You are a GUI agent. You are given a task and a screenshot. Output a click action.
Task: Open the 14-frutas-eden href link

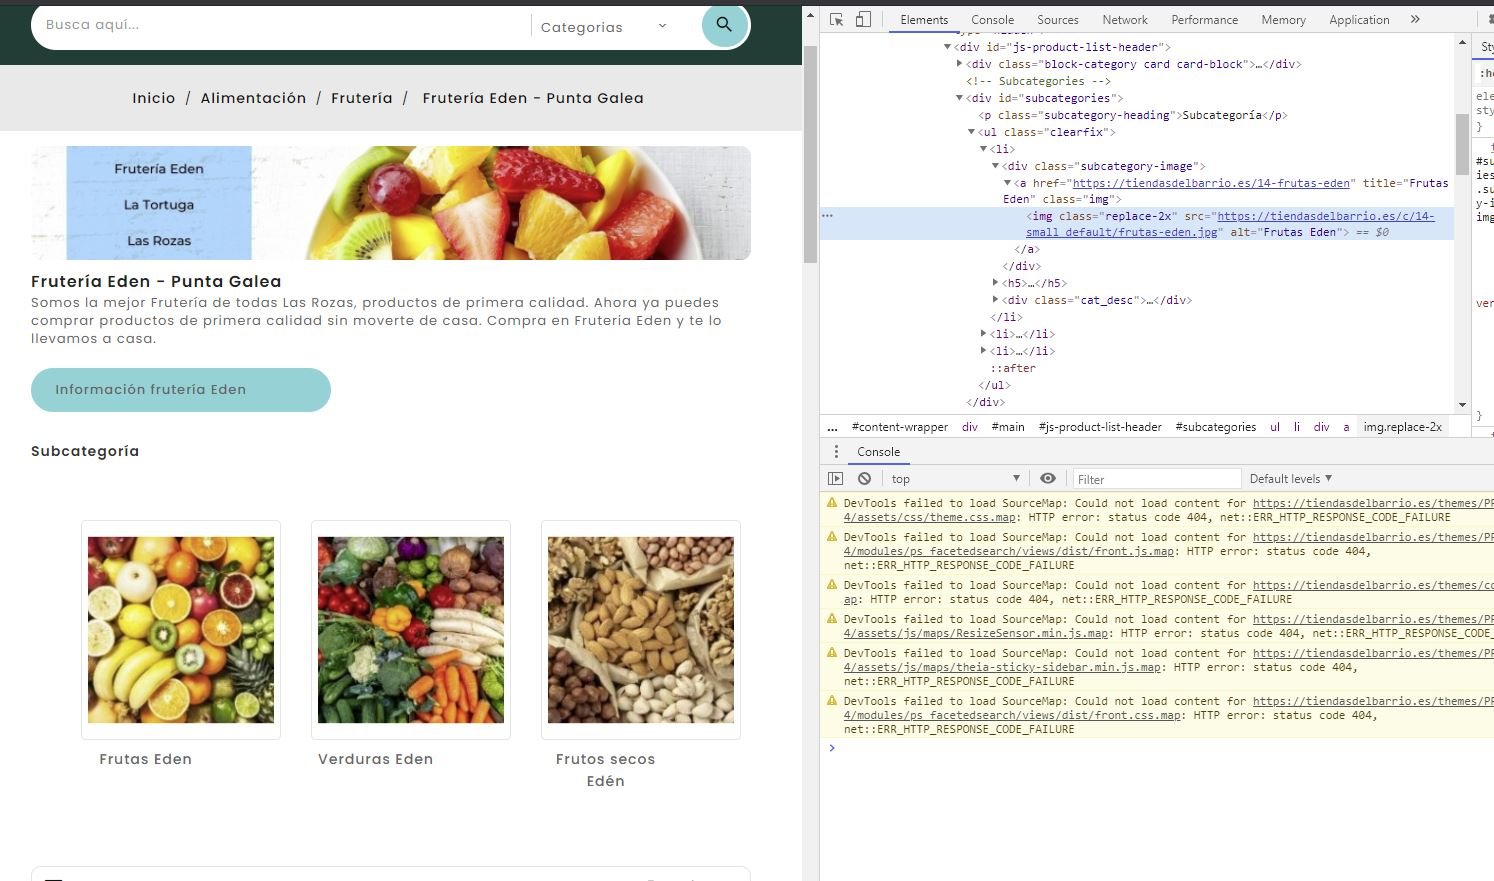(1211, 183)
